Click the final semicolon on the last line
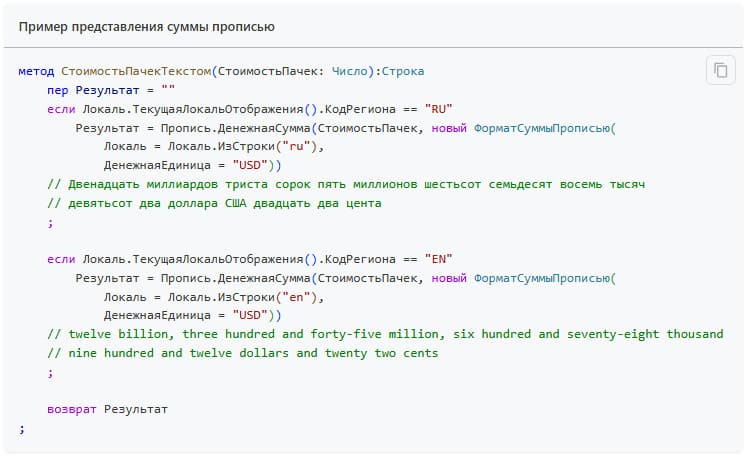 click(21, 428)
